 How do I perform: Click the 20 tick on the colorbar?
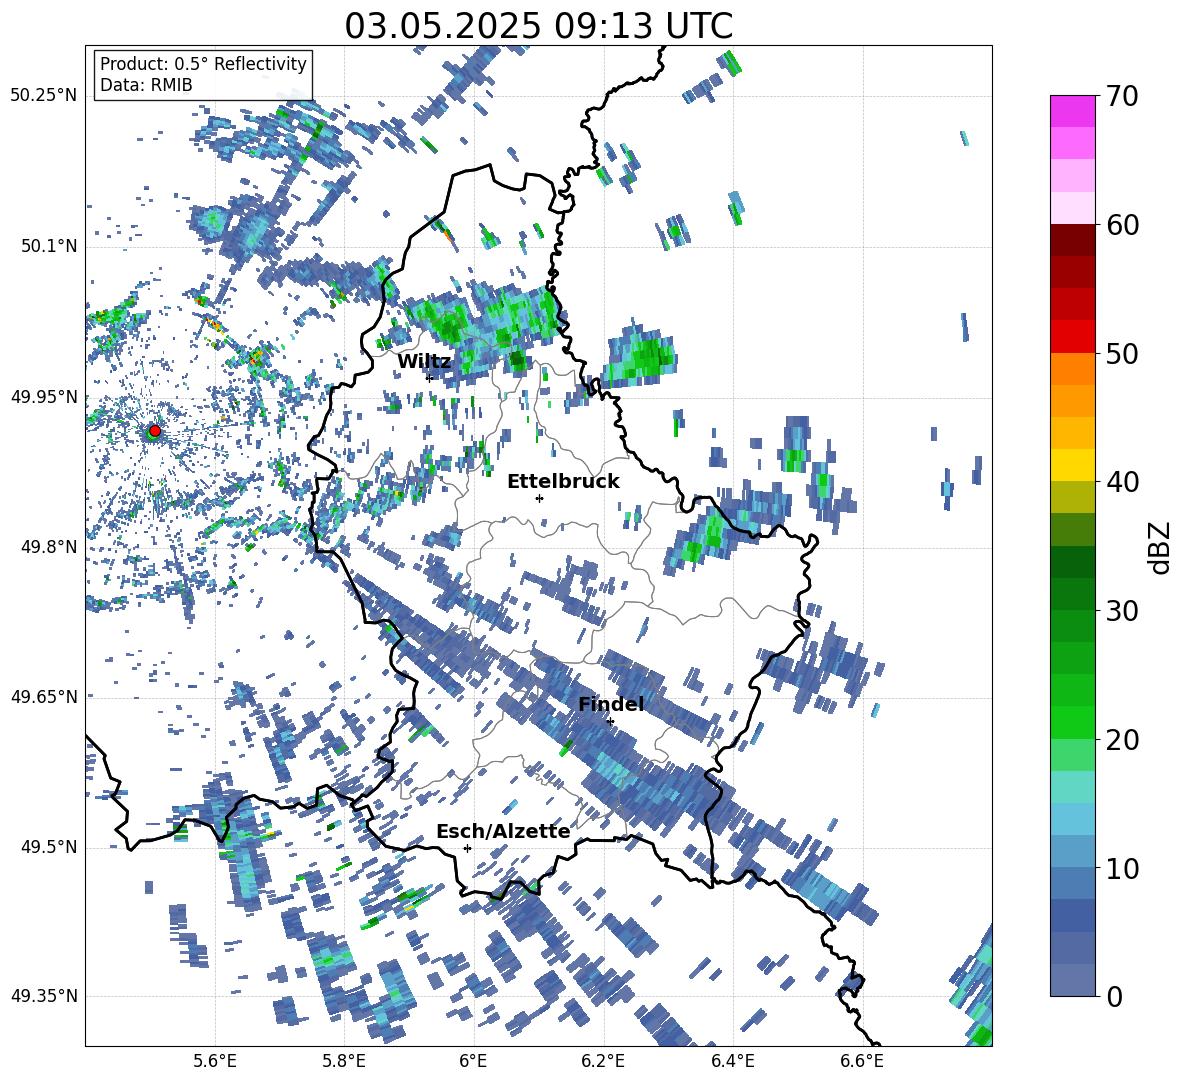(x=1121, y=740)
